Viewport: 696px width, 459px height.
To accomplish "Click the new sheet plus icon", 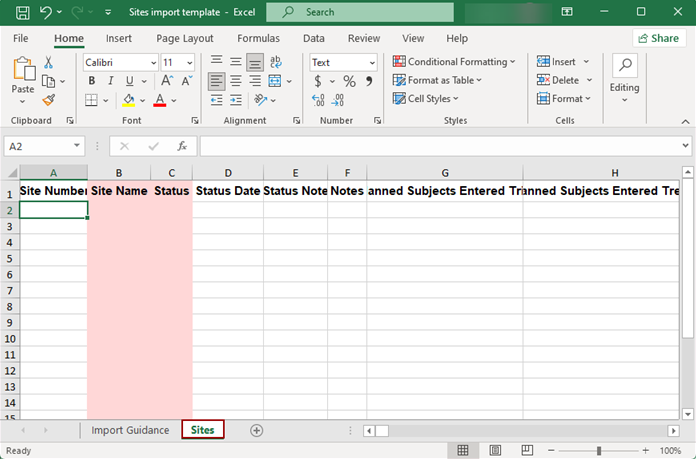I will (x=256, y=430).
